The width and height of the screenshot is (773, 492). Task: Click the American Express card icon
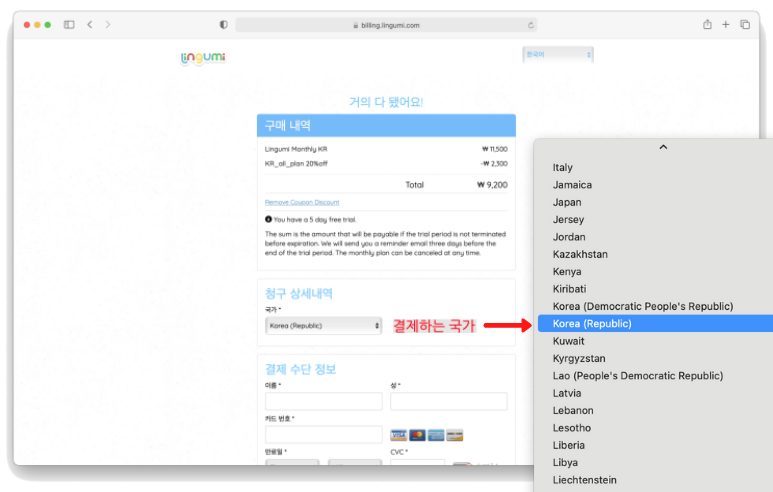[x=436, y=435]
